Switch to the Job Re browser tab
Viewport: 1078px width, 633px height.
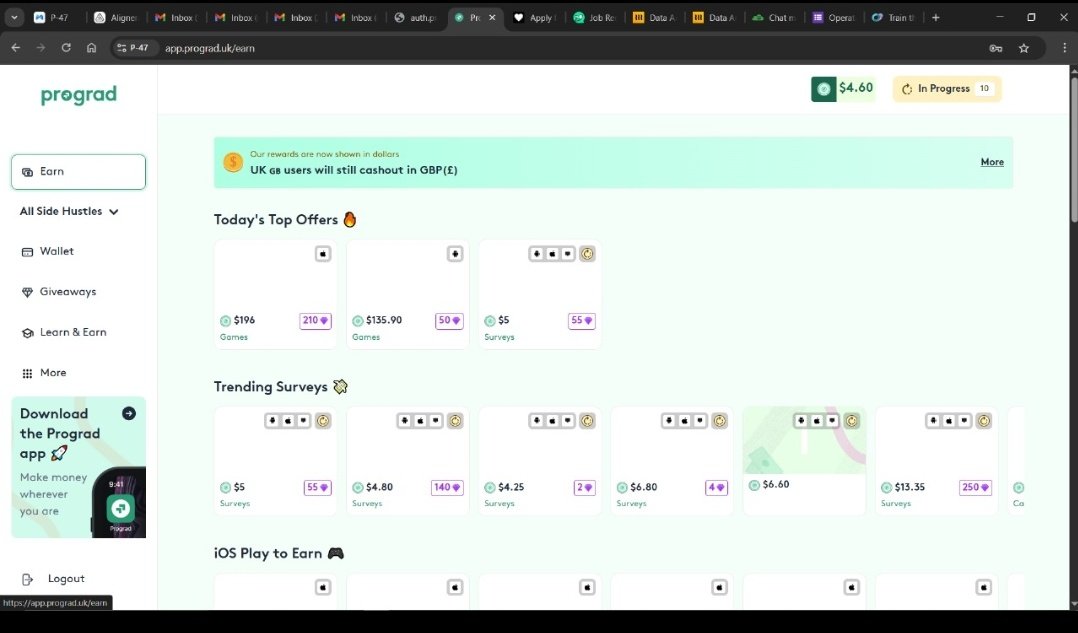click(x=595, y=18)
